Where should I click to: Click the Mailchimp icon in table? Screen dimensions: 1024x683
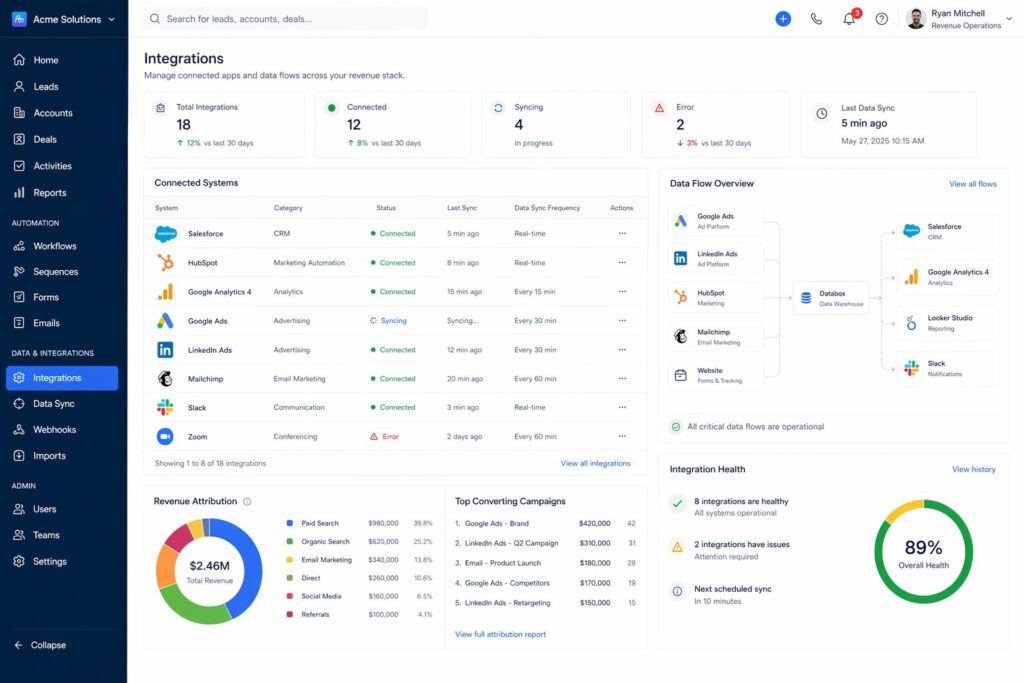[165, 378]
